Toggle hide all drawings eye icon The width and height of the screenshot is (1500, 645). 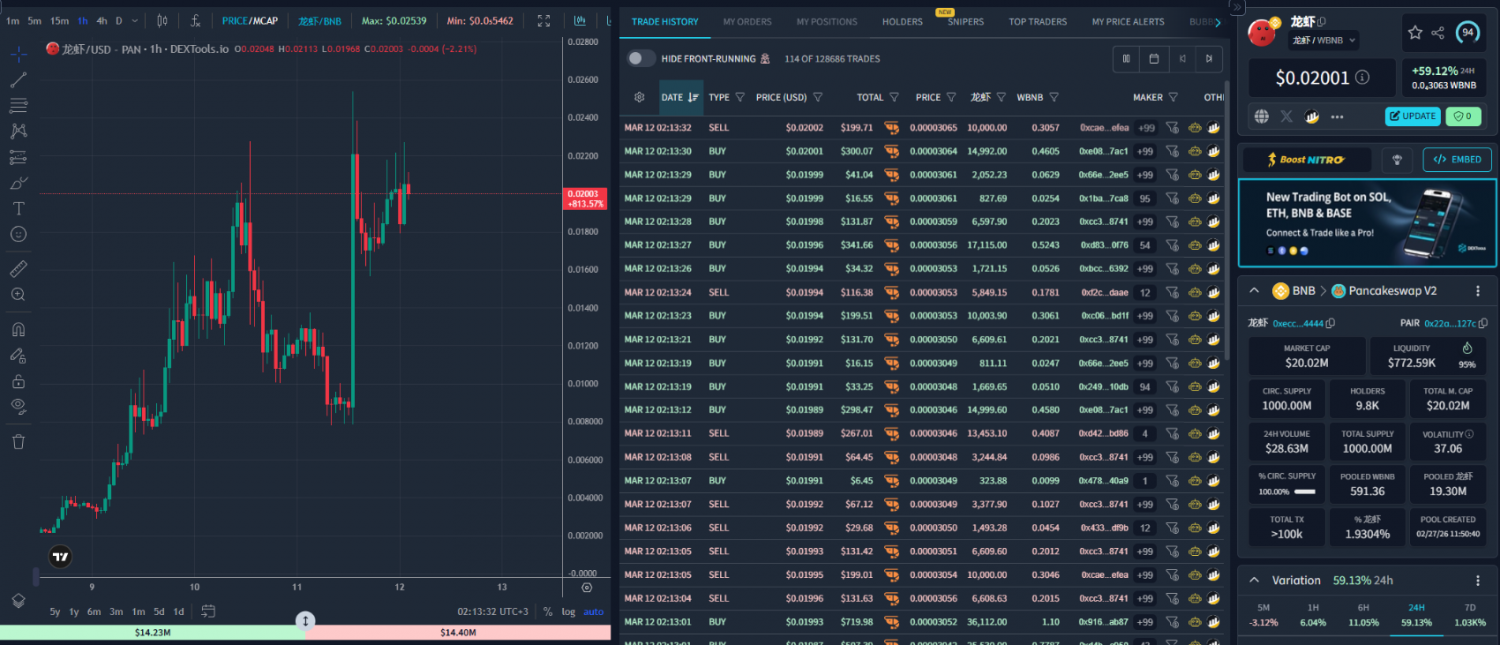click(x=18, y=405)
